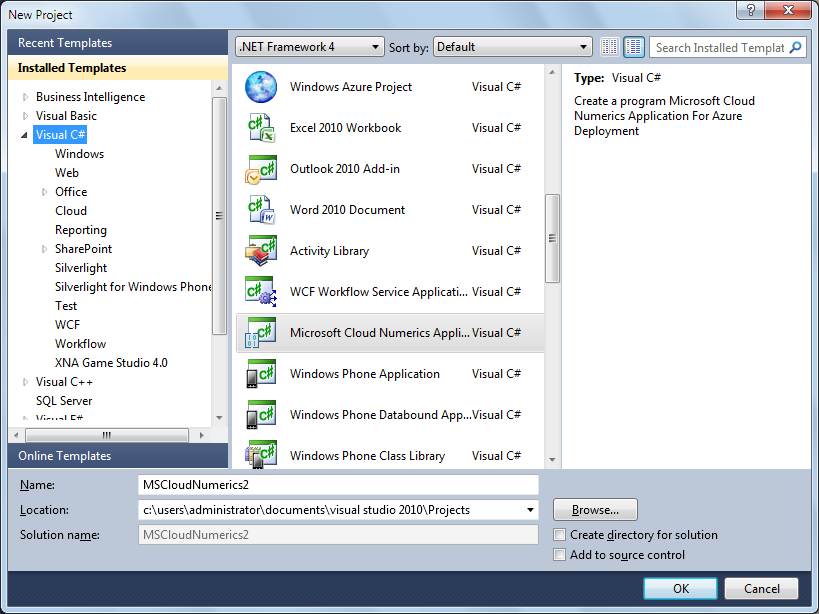Open the .NET Framework 4 dropdown
The width and height of the screenshot is (819, 614).
click(x=310, y=47)
